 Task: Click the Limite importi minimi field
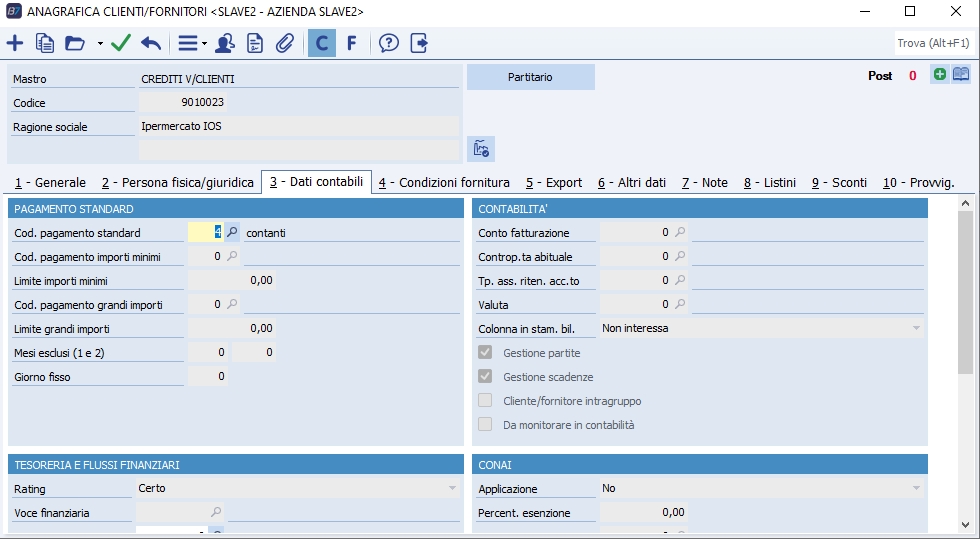(x=231, y=281)
